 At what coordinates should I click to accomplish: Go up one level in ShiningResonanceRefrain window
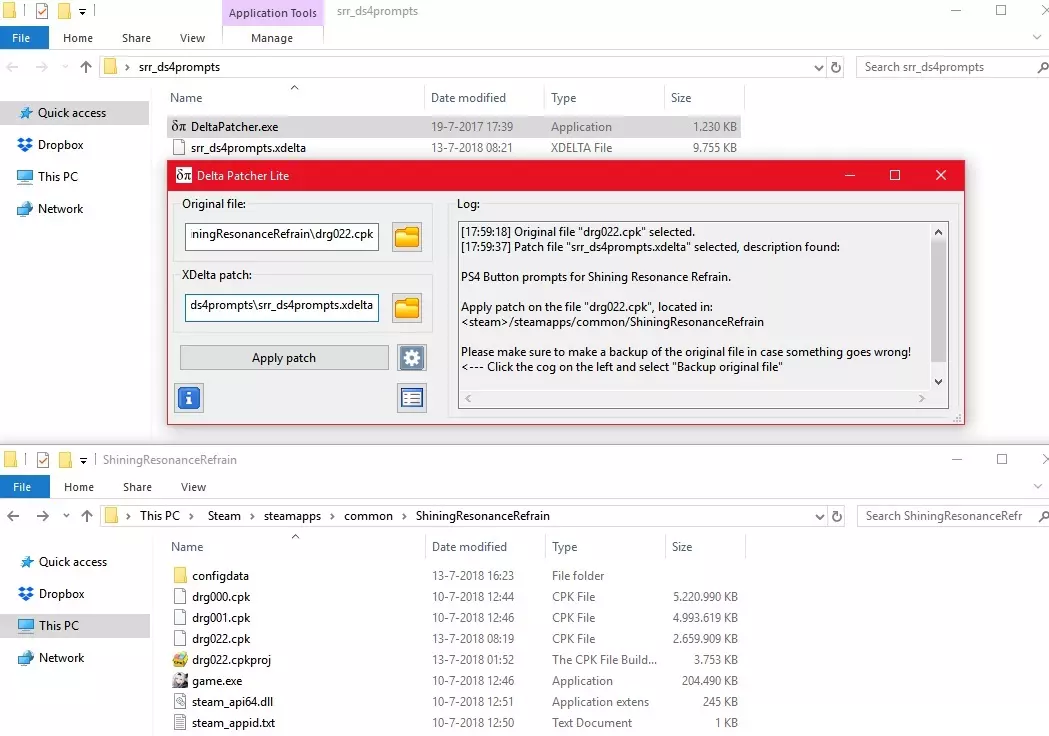(87, 516)
